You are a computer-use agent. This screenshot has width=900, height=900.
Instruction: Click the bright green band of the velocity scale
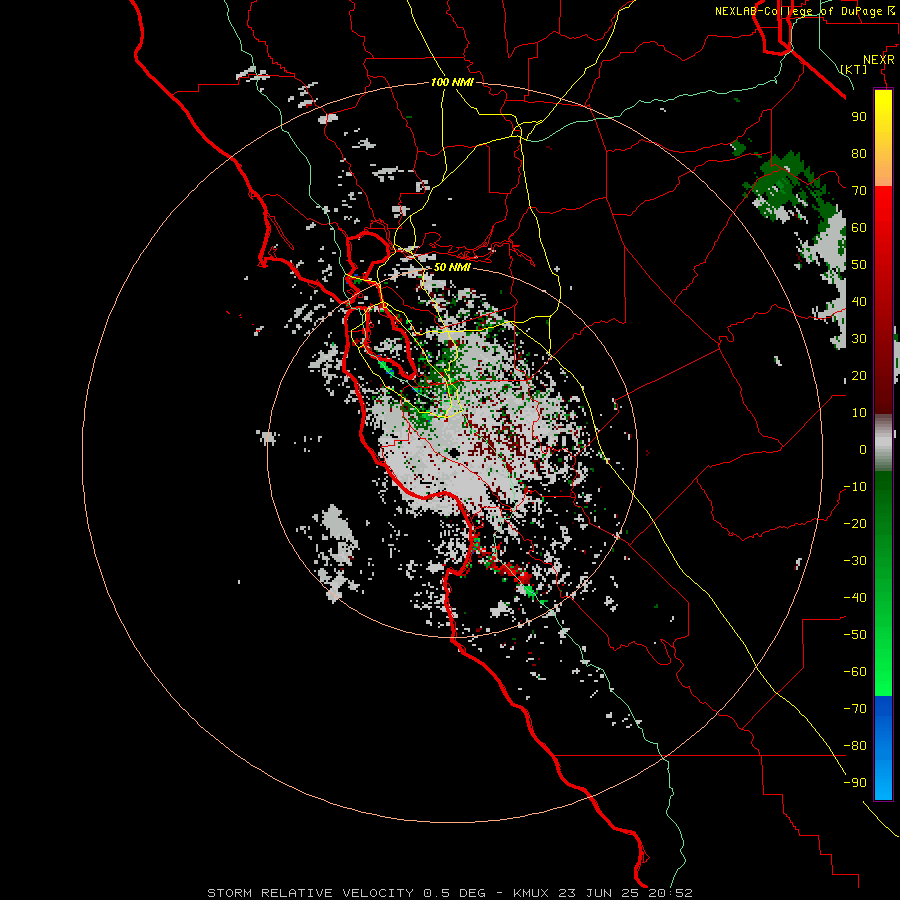[883, 660]
